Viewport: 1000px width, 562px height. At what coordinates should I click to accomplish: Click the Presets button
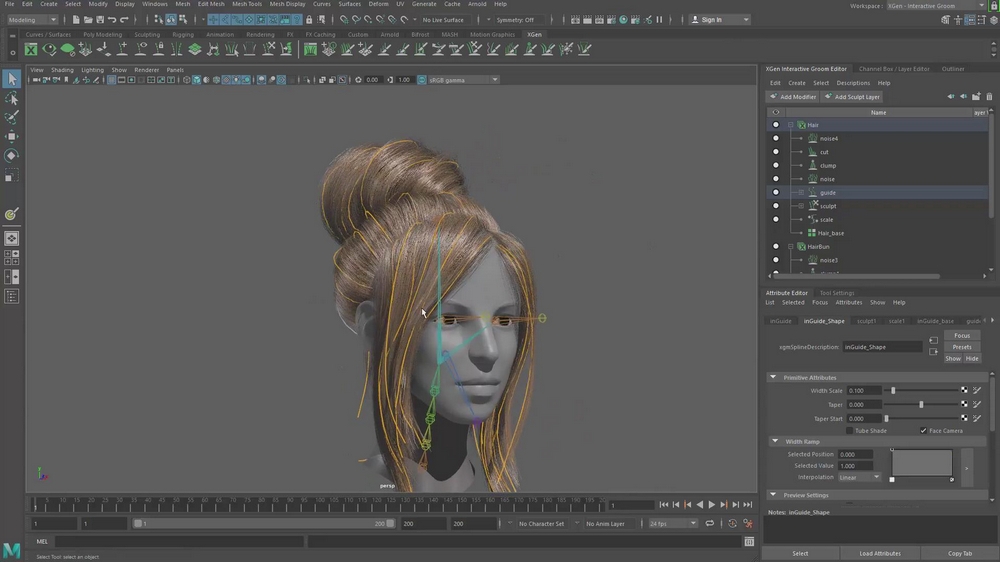962,347
